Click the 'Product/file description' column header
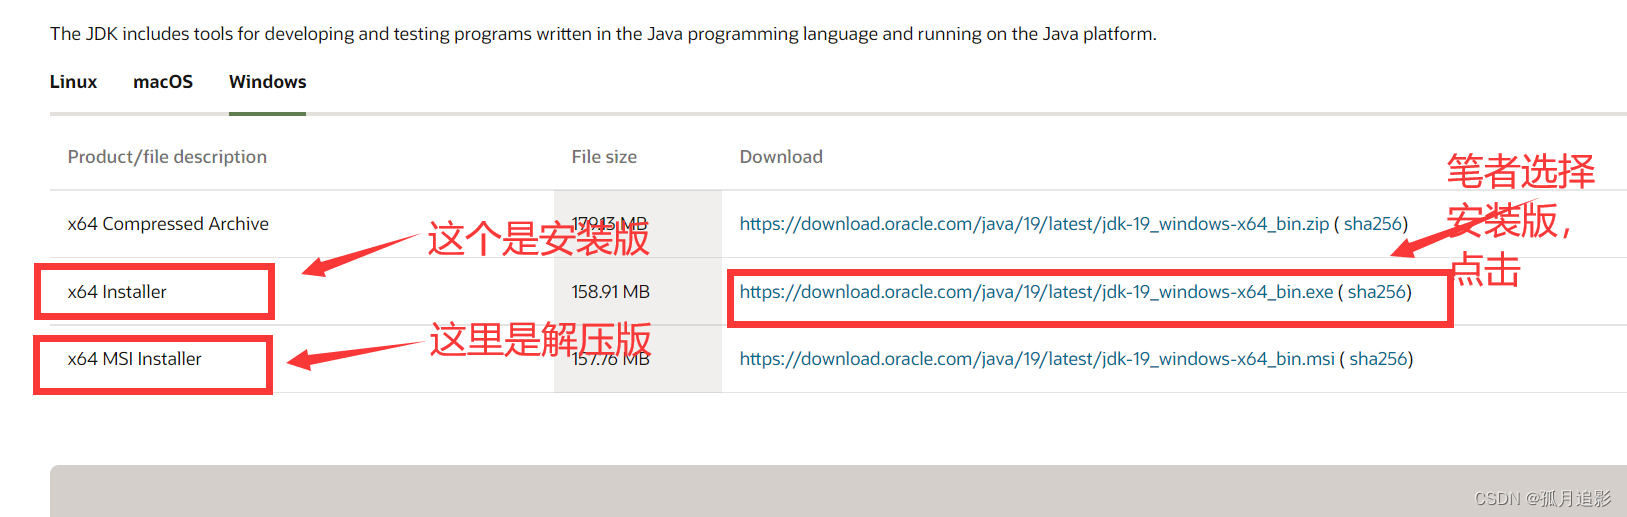1627x517 pixels. point(167,157)
